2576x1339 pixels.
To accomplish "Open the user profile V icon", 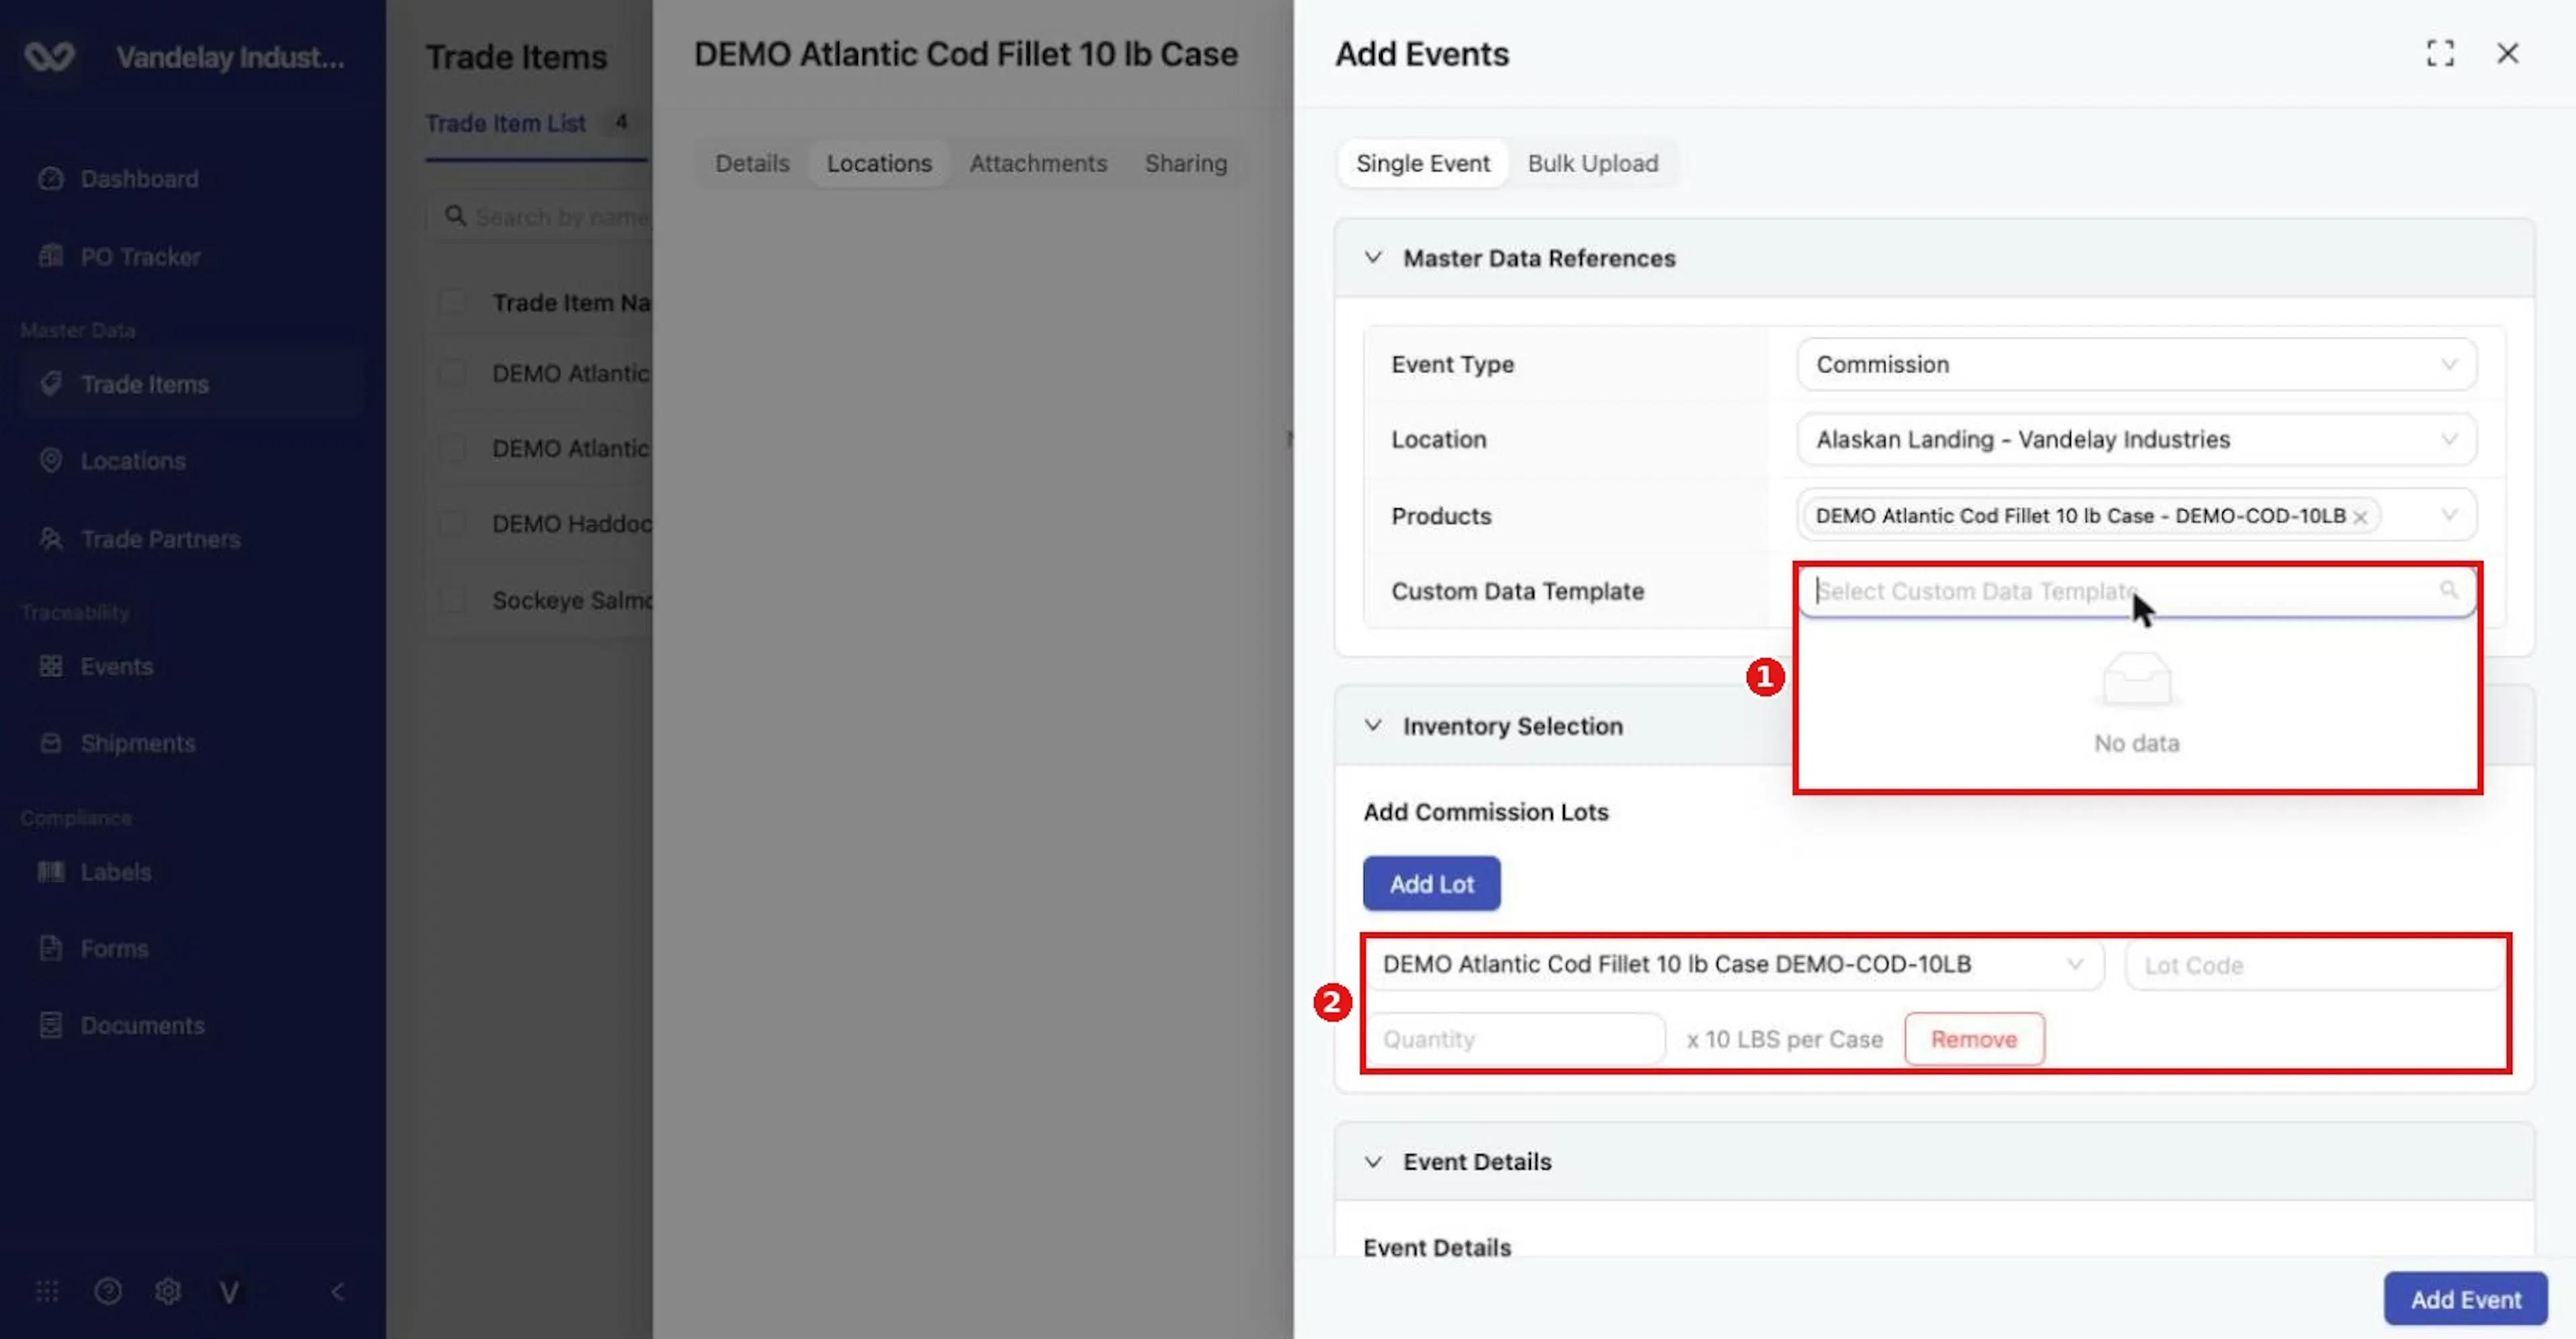I will (x=229, y=1292).
